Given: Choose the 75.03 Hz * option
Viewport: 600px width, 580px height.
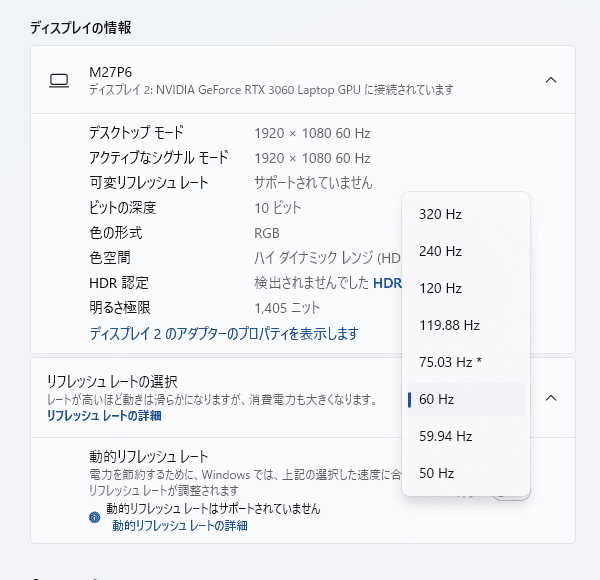Looking at the screenshot, I should point(450,362).
